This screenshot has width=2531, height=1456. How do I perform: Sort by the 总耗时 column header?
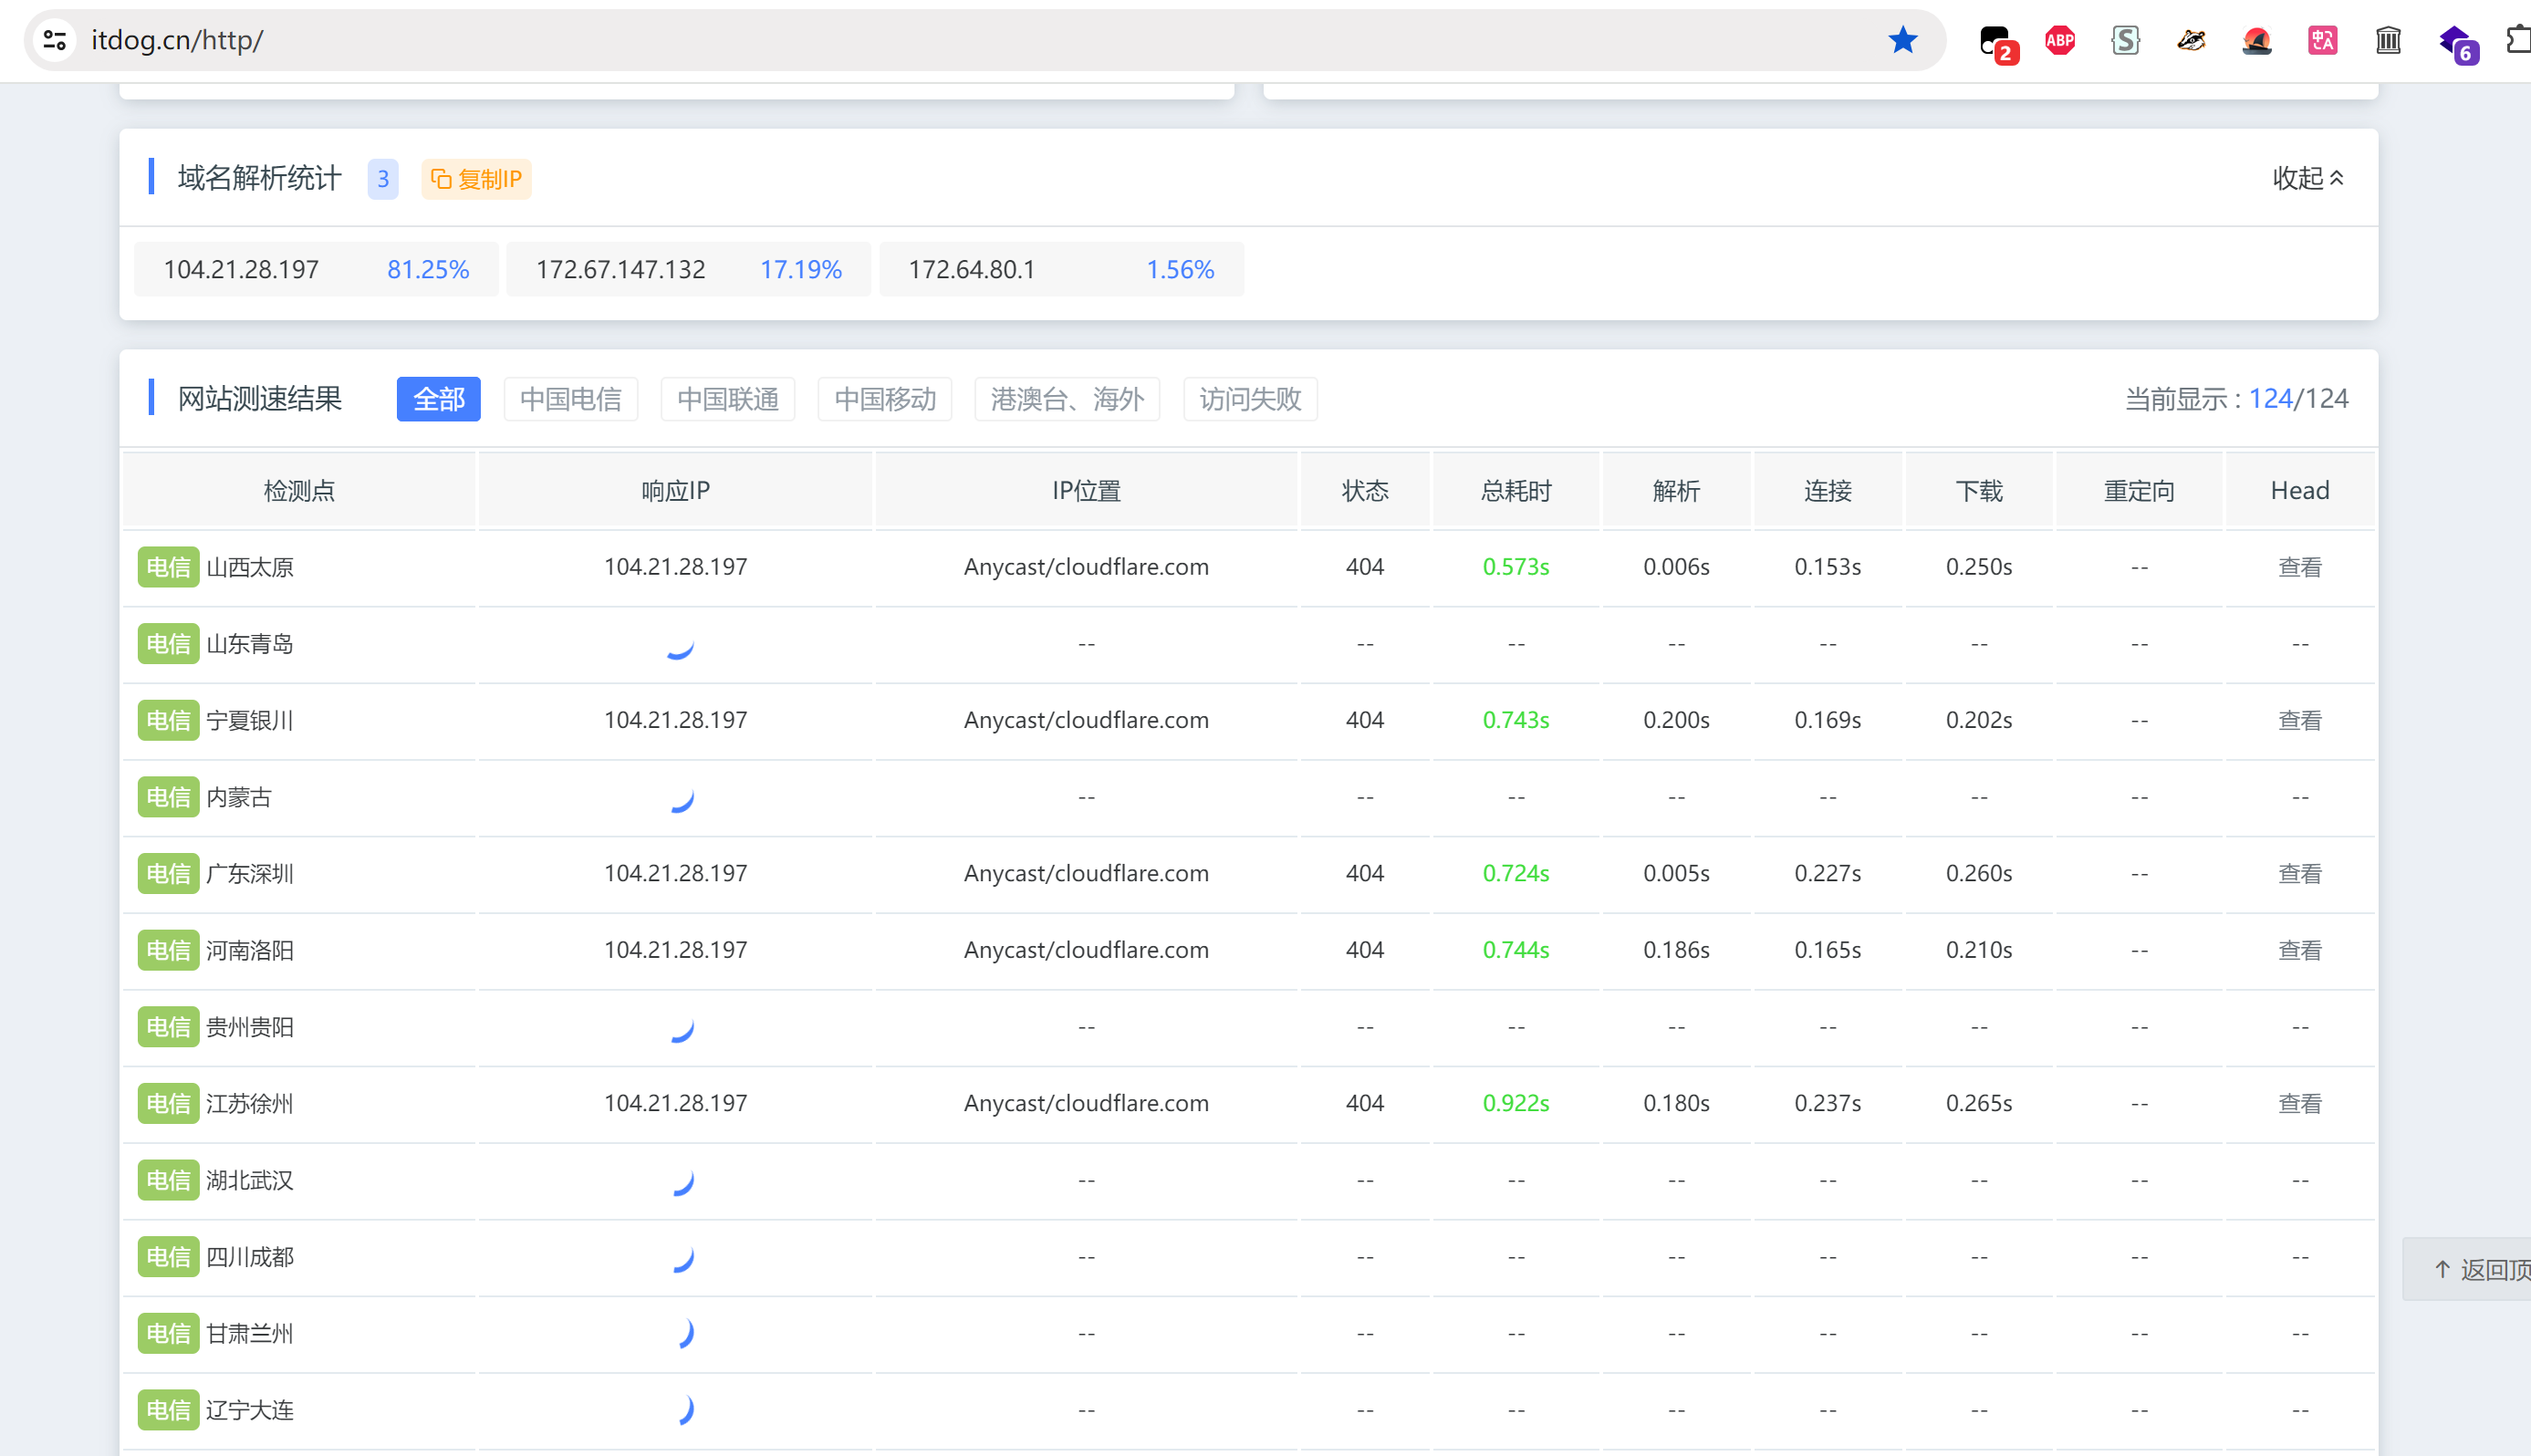(1516, 490)
